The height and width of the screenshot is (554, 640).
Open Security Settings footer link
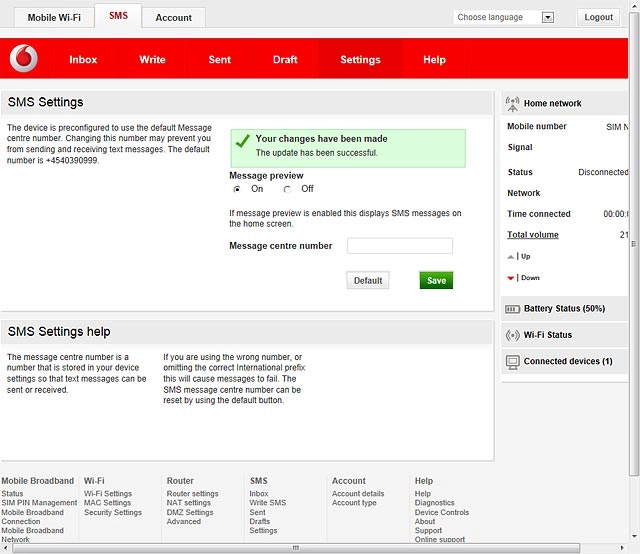[113, 512]
